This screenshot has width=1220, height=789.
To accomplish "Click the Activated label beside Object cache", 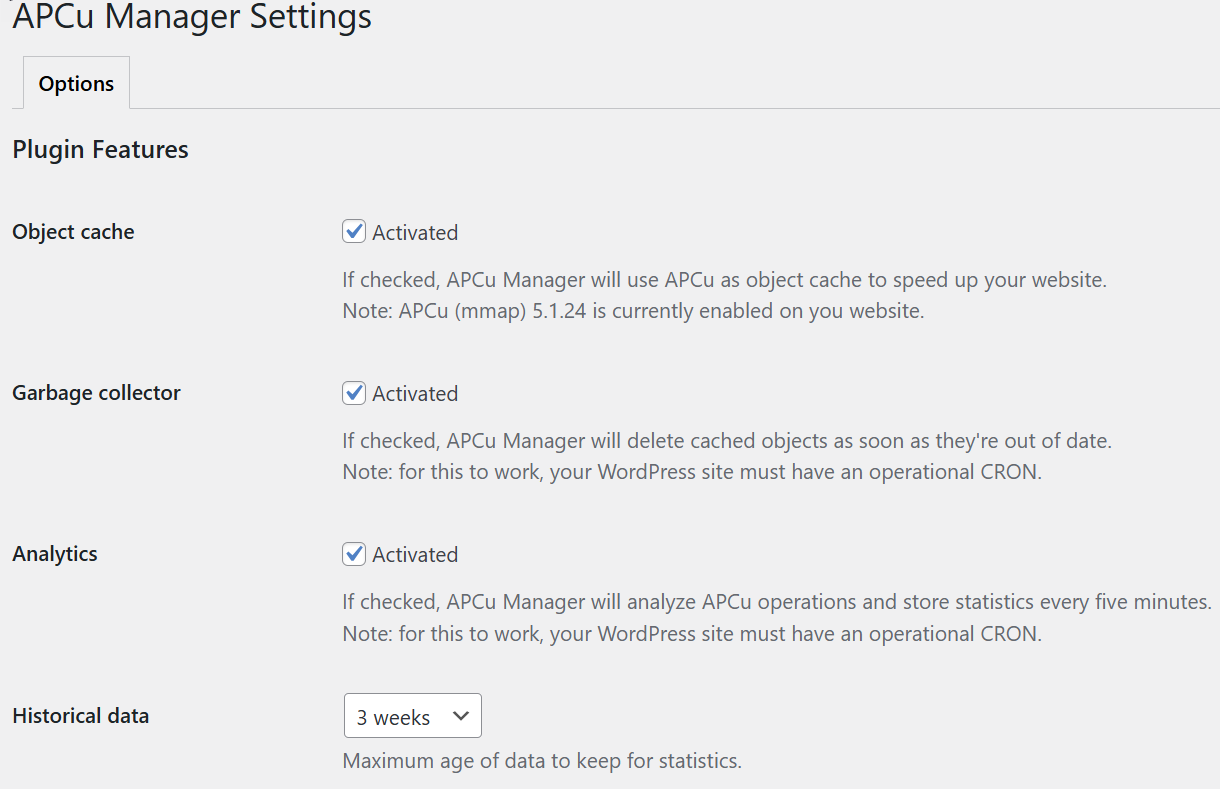I will 415,233.
